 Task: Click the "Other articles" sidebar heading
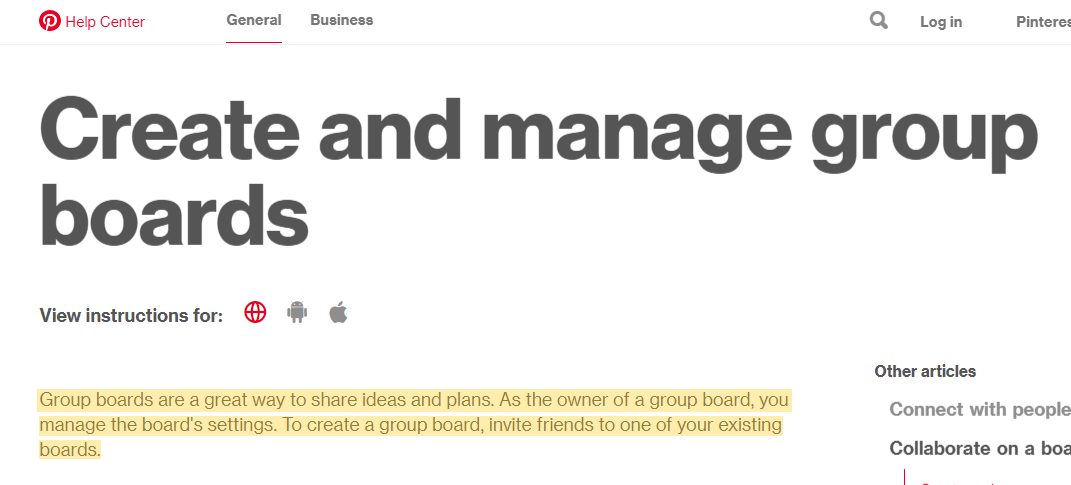click(925, 371)
